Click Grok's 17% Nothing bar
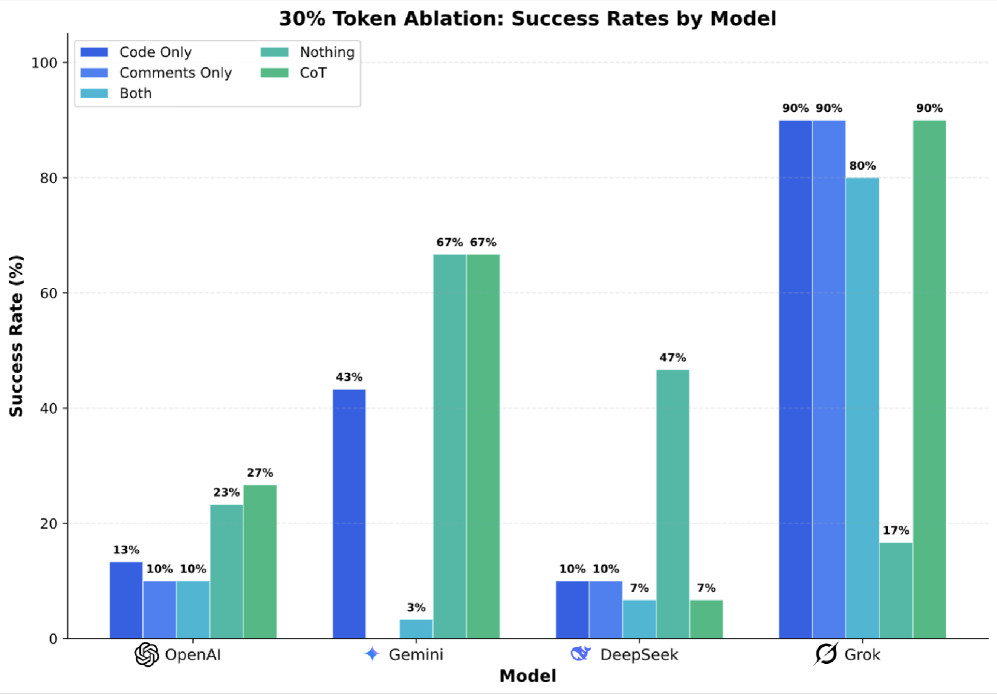Viewport: 997px width, 694px height. [x=895, y=590]
